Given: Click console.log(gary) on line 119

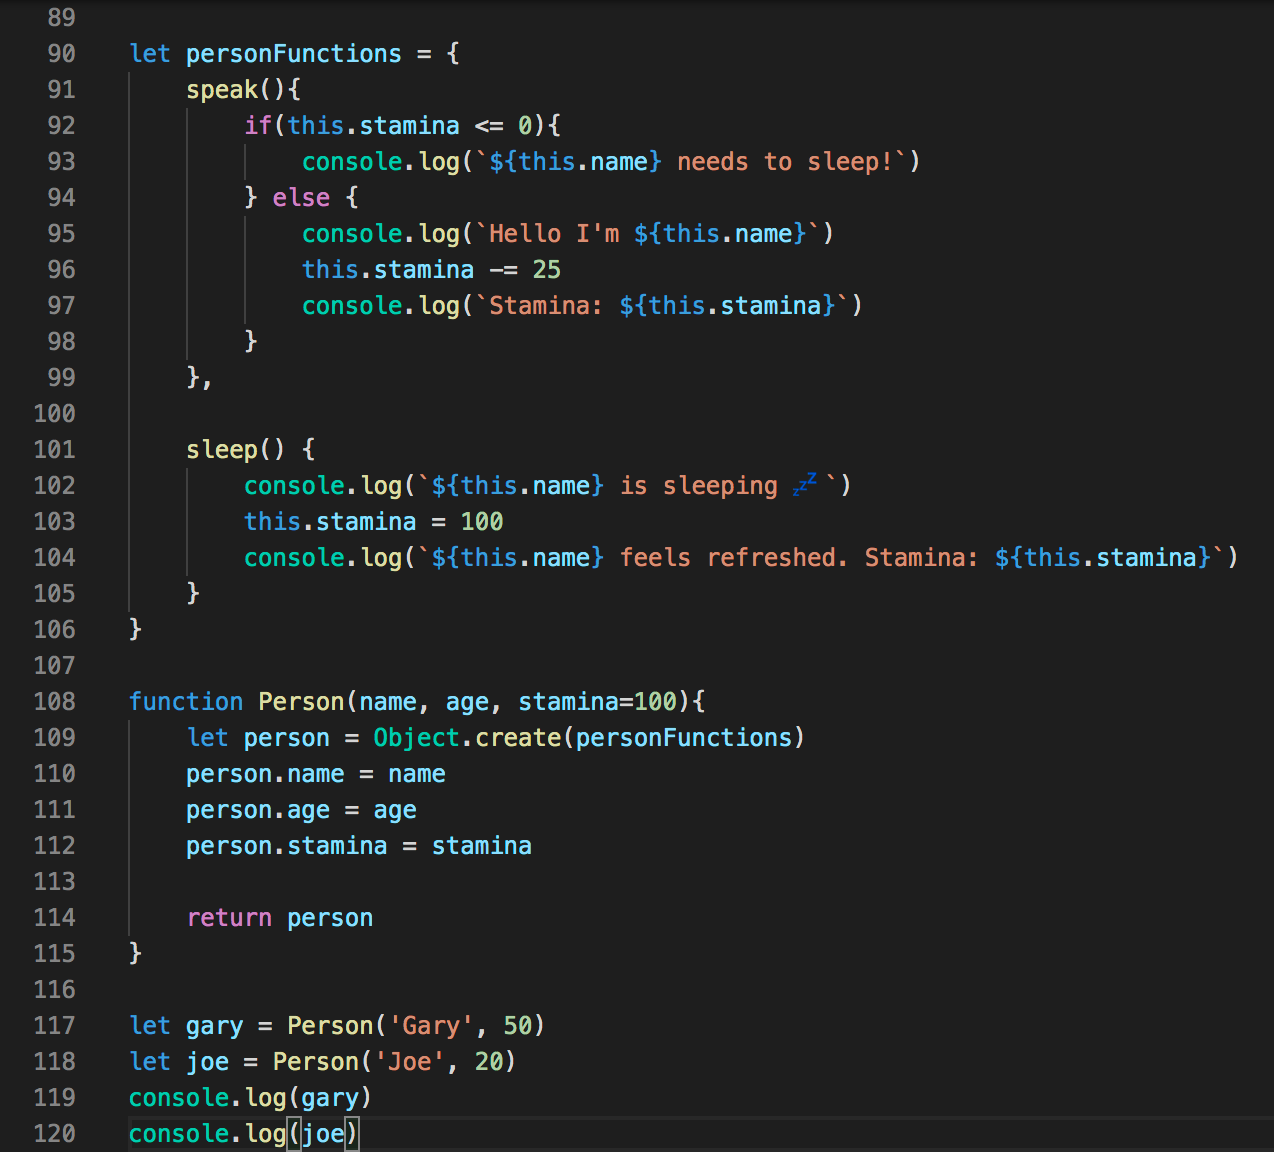Looking at the screenshot, I should (x=250, y=1097).
